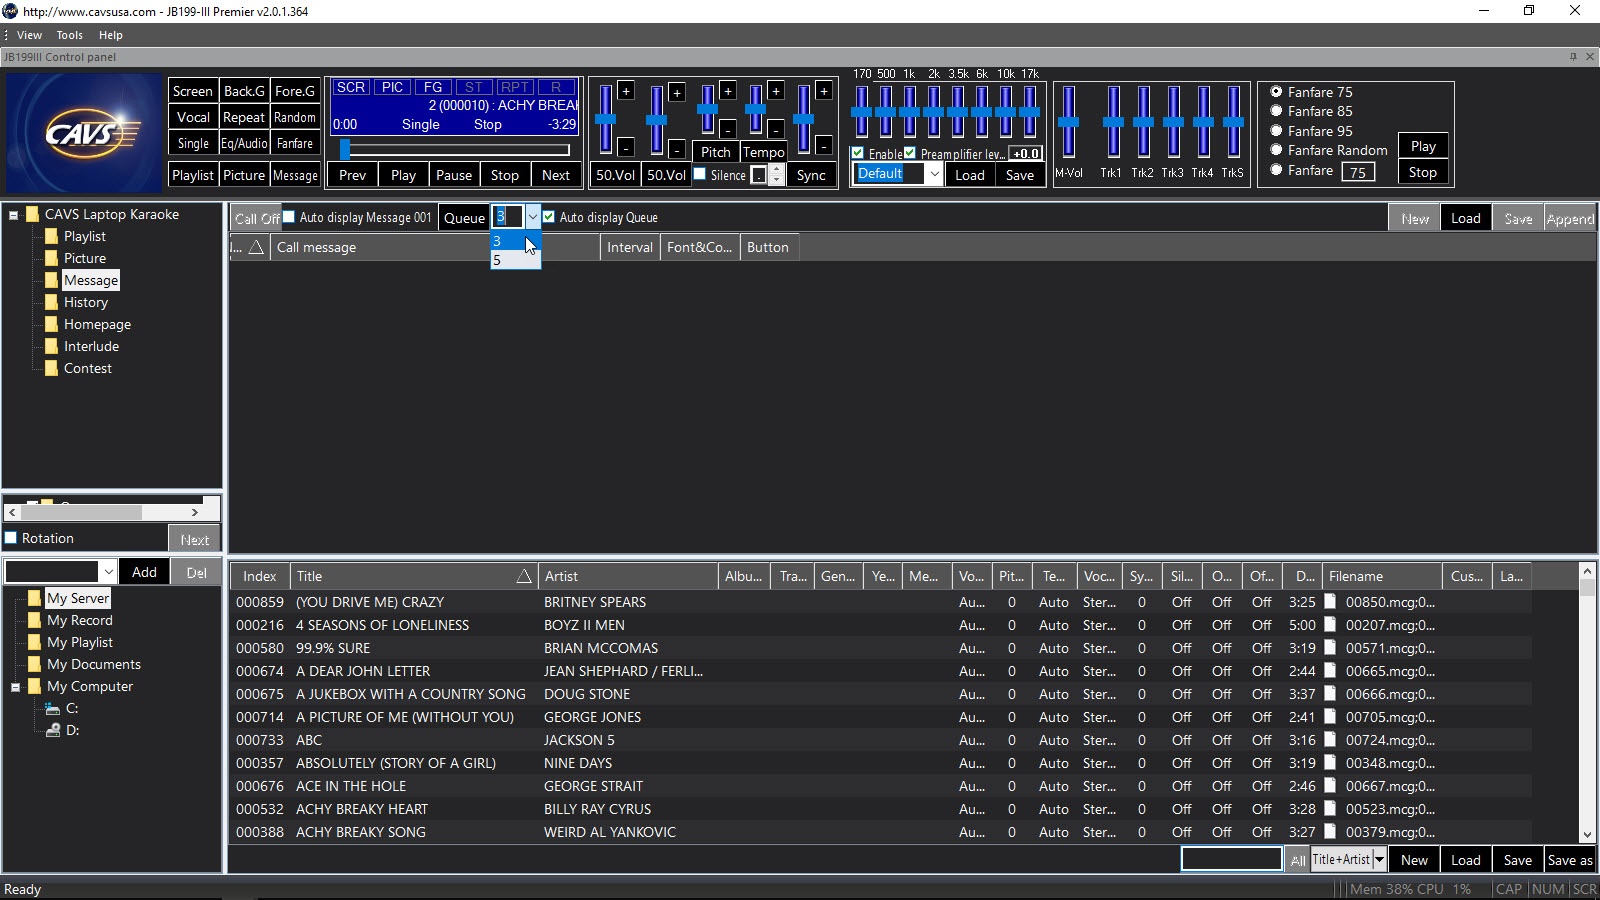This screenshot has height=900, width=1600.
Task: Click Save as button at bottom right
Action: coord(1570,860)
